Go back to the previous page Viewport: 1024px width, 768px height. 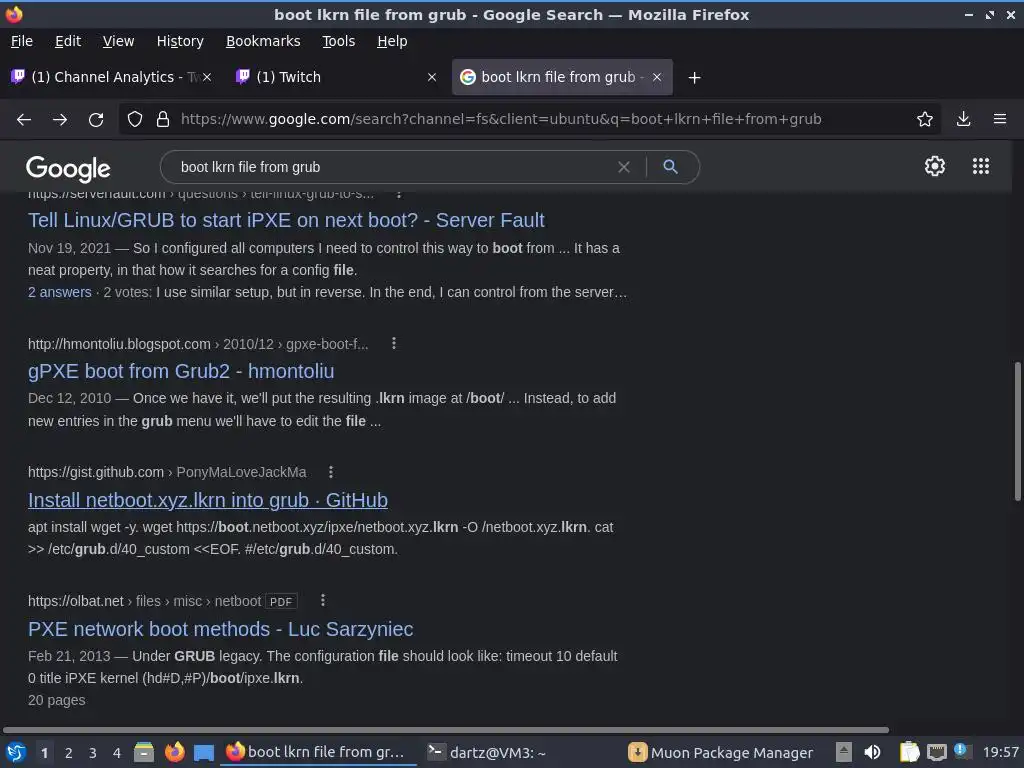(24, 120)
